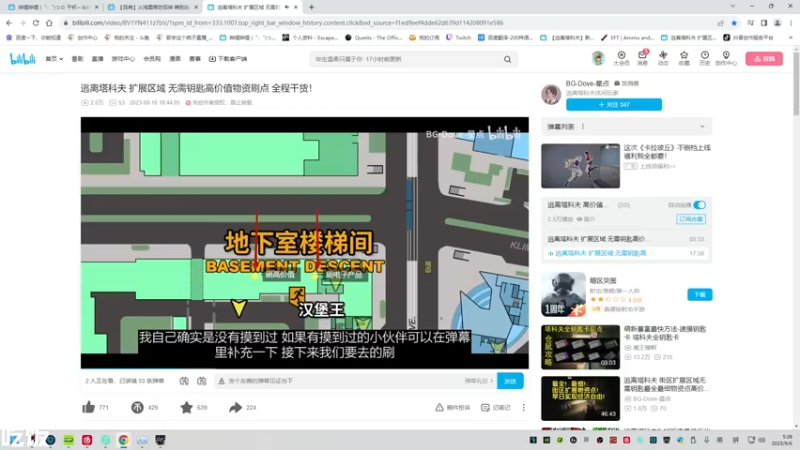The image size is (800, 450).
Task: Open the 漫画 navigation item
Action: coord(175,59)
